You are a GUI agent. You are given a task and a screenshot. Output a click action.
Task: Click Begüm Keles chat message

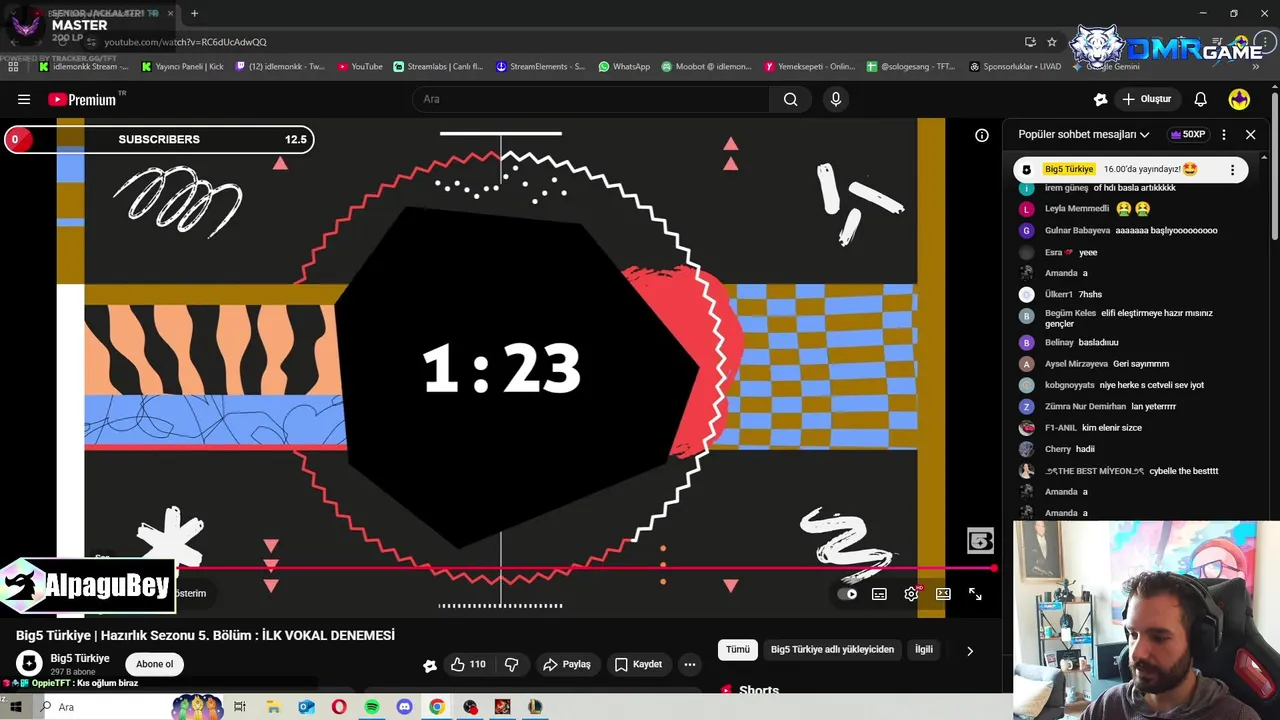(x=1129, y=318)
